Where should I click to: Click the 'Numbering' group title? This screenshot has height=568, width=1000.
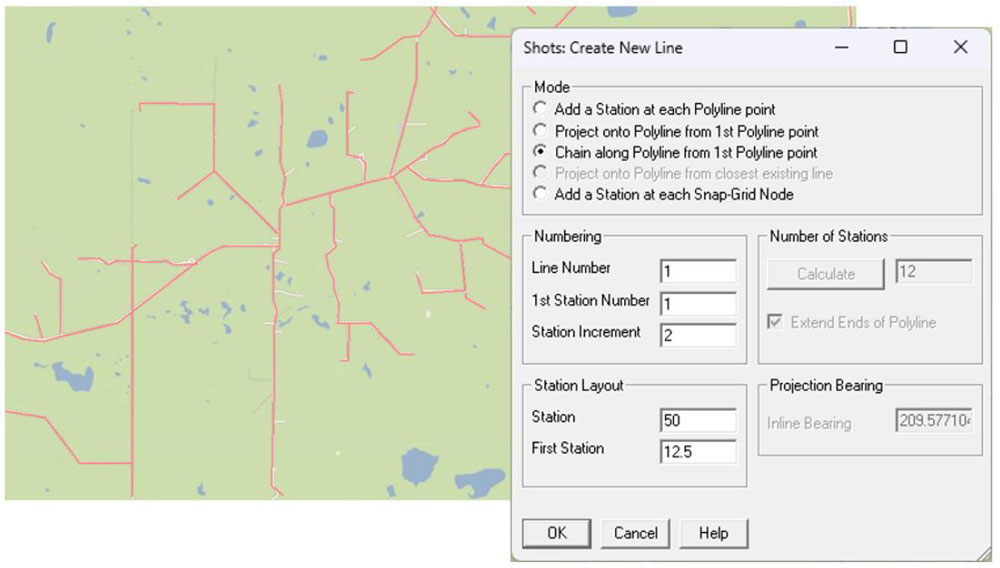(x=568, y=237)
